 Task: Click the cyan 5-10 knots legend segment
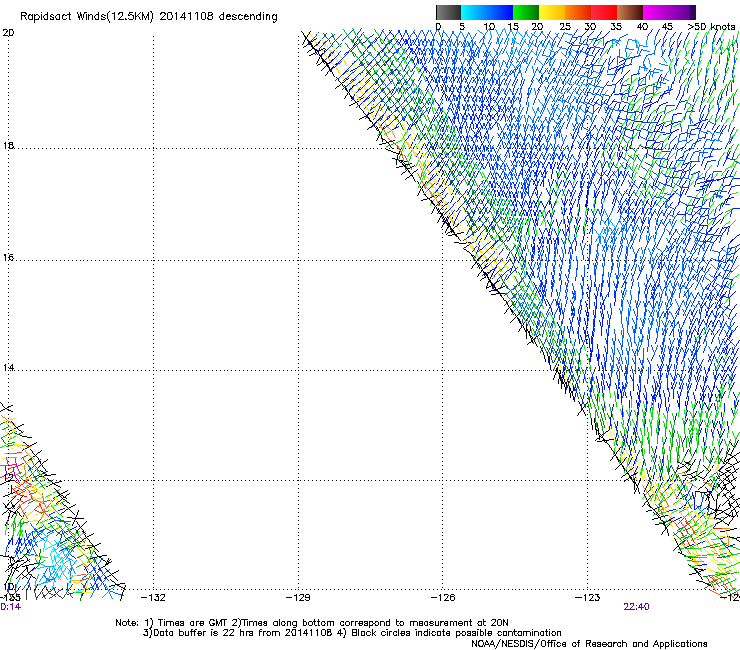tap(474, 12)
